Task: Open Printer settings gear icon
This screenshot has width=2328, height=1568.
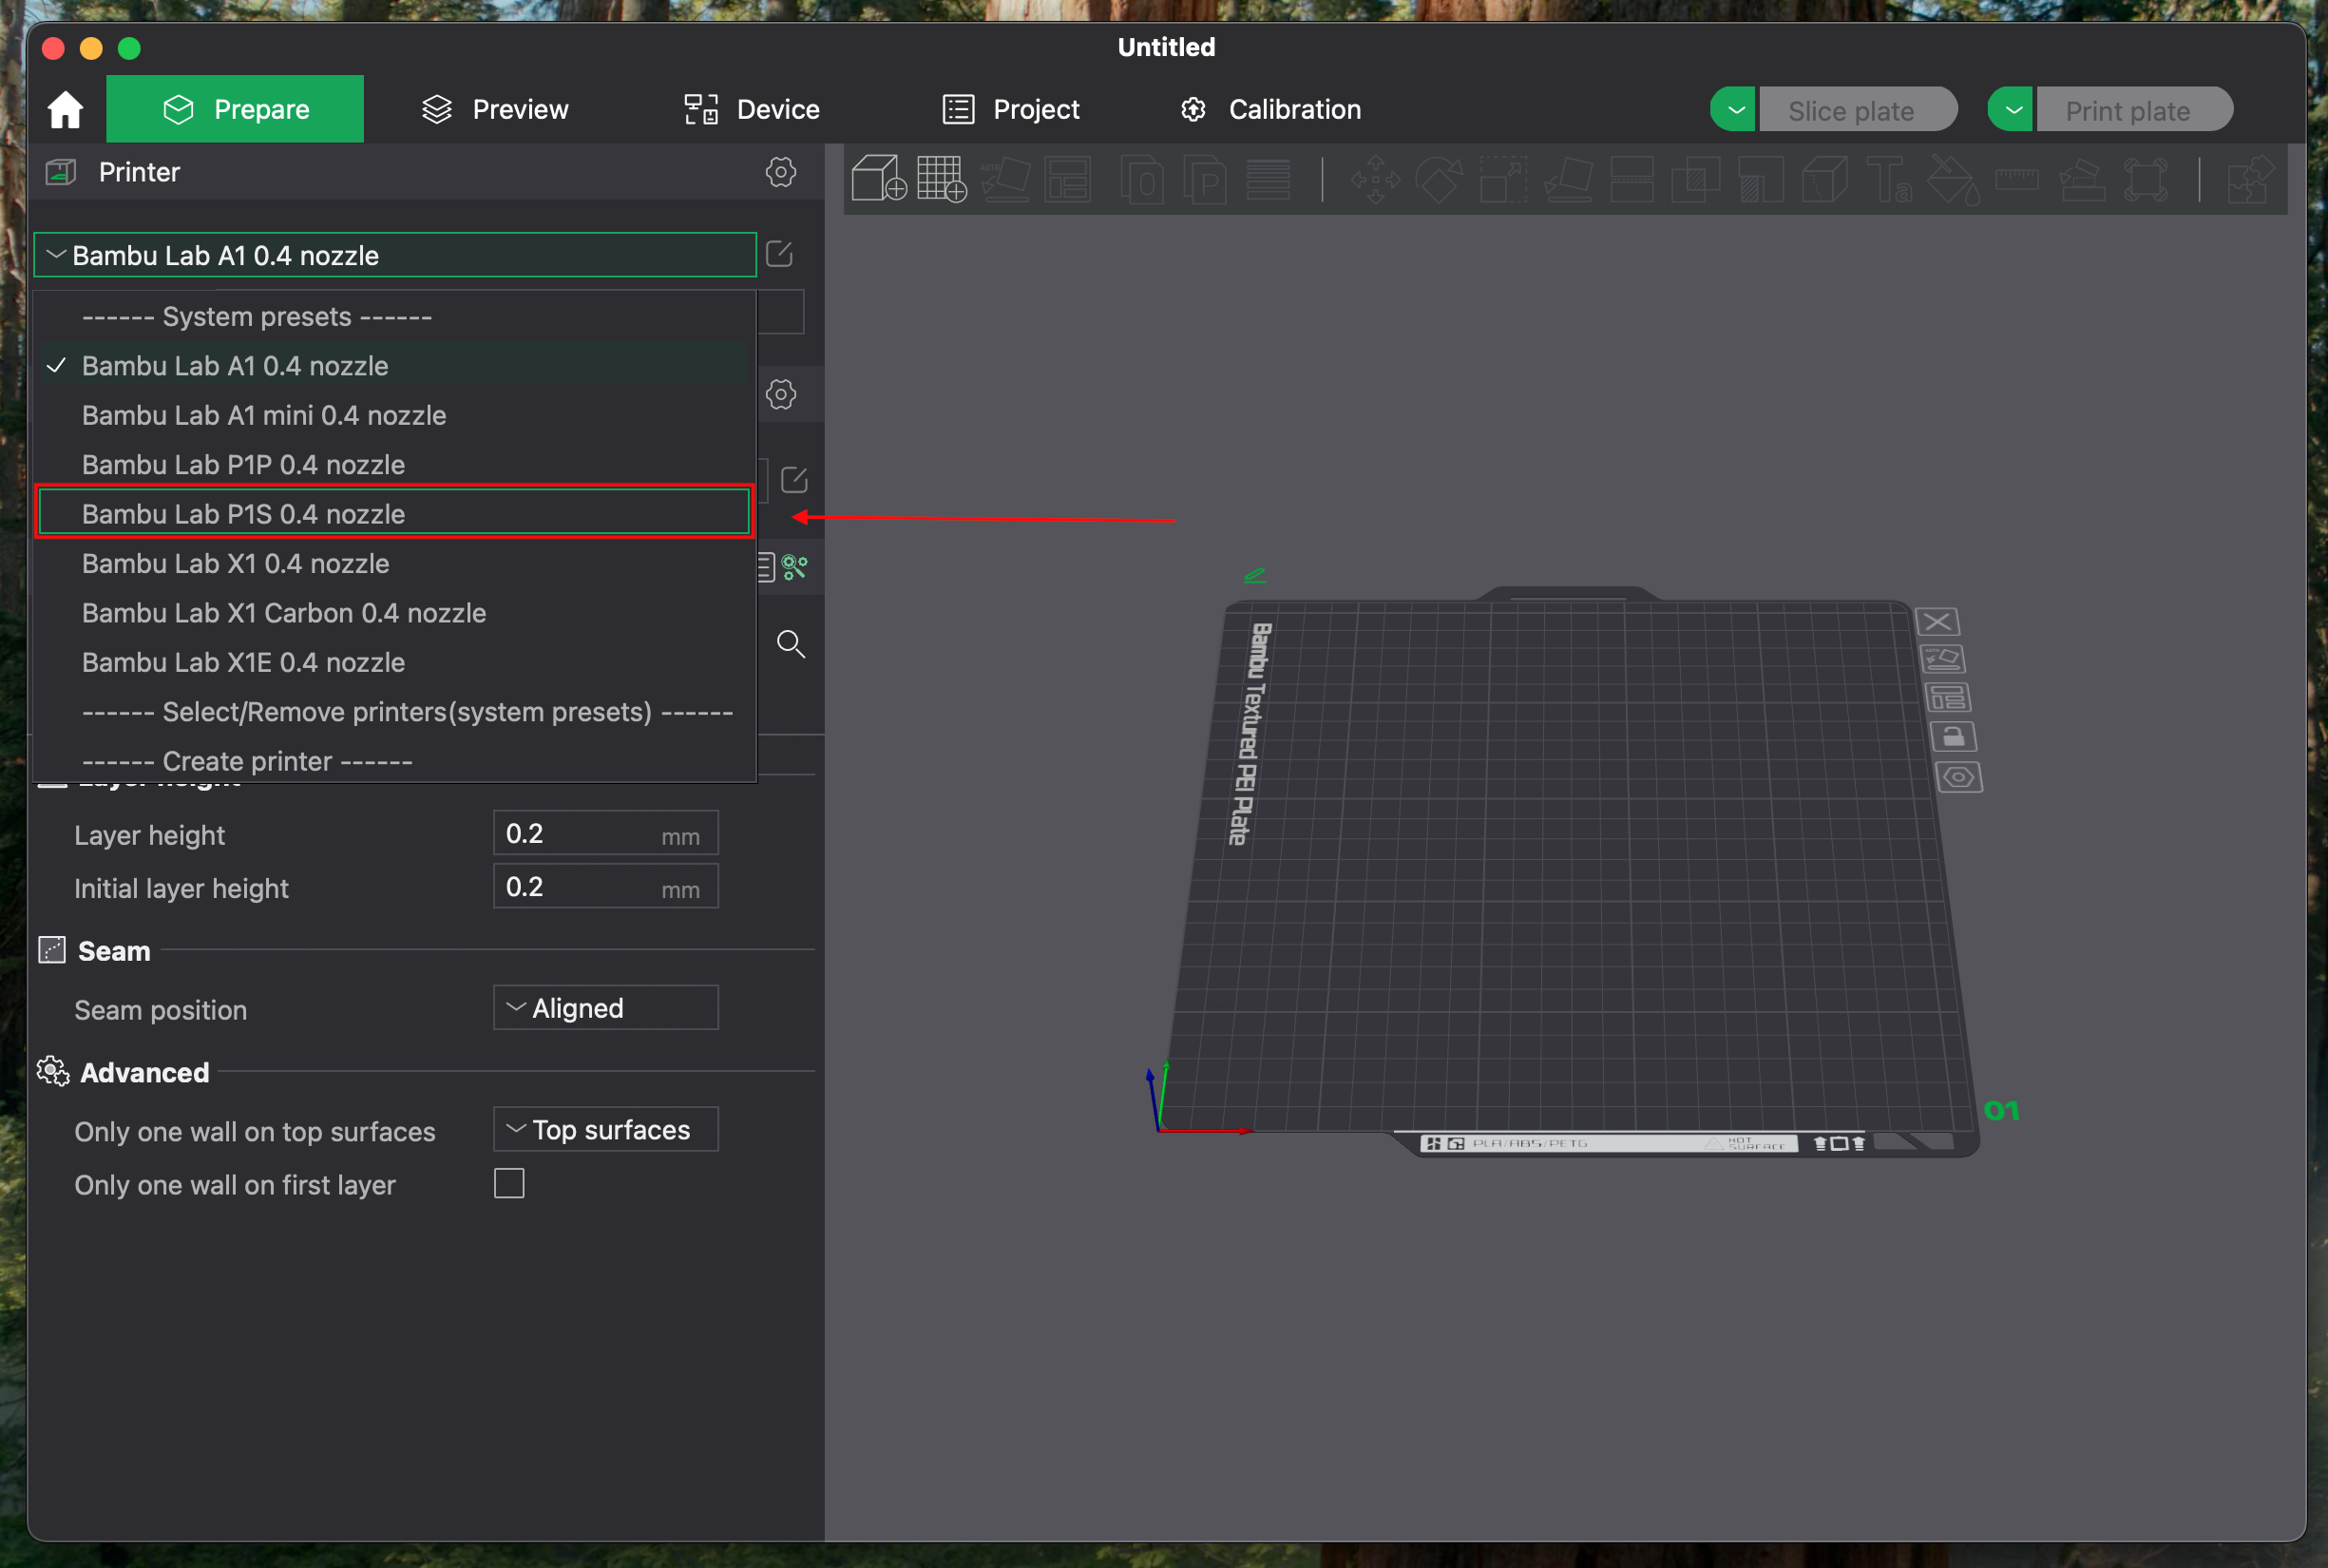Action: (x=780, y=172)
